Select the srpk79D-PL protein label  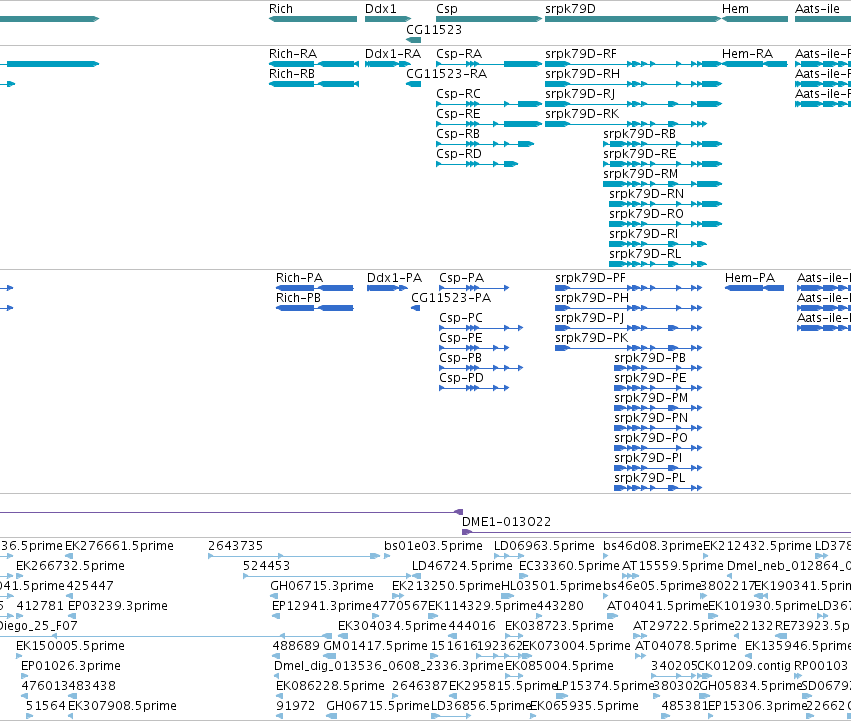coord(650,479)
